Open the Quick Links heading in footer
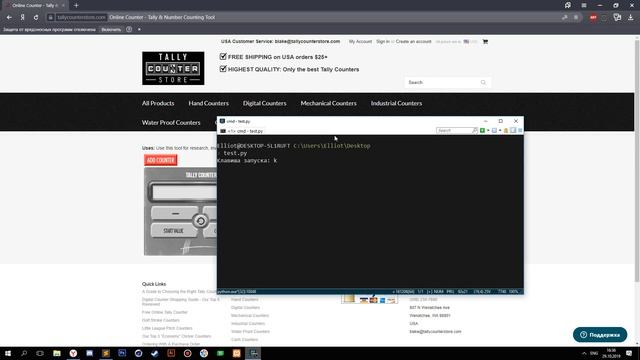640x360 pixels. click(154, 284)
